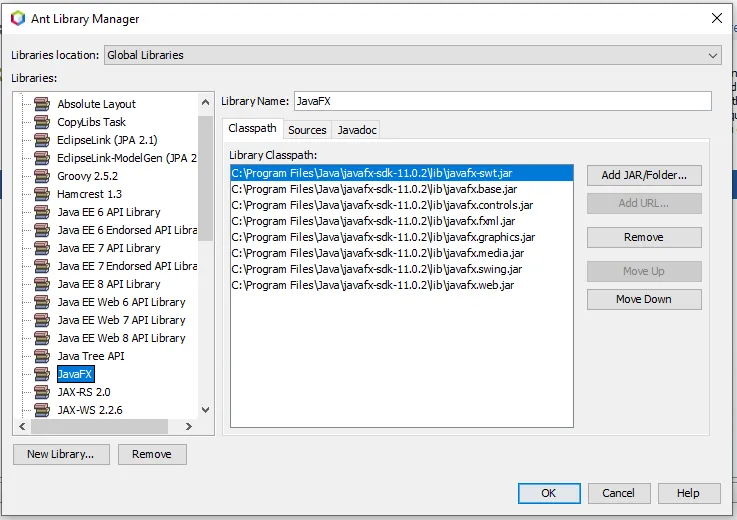Viewport: 737px width, 520px height.
Task: Click the horizontal scroll right arrow
Action: pos(188,426)
